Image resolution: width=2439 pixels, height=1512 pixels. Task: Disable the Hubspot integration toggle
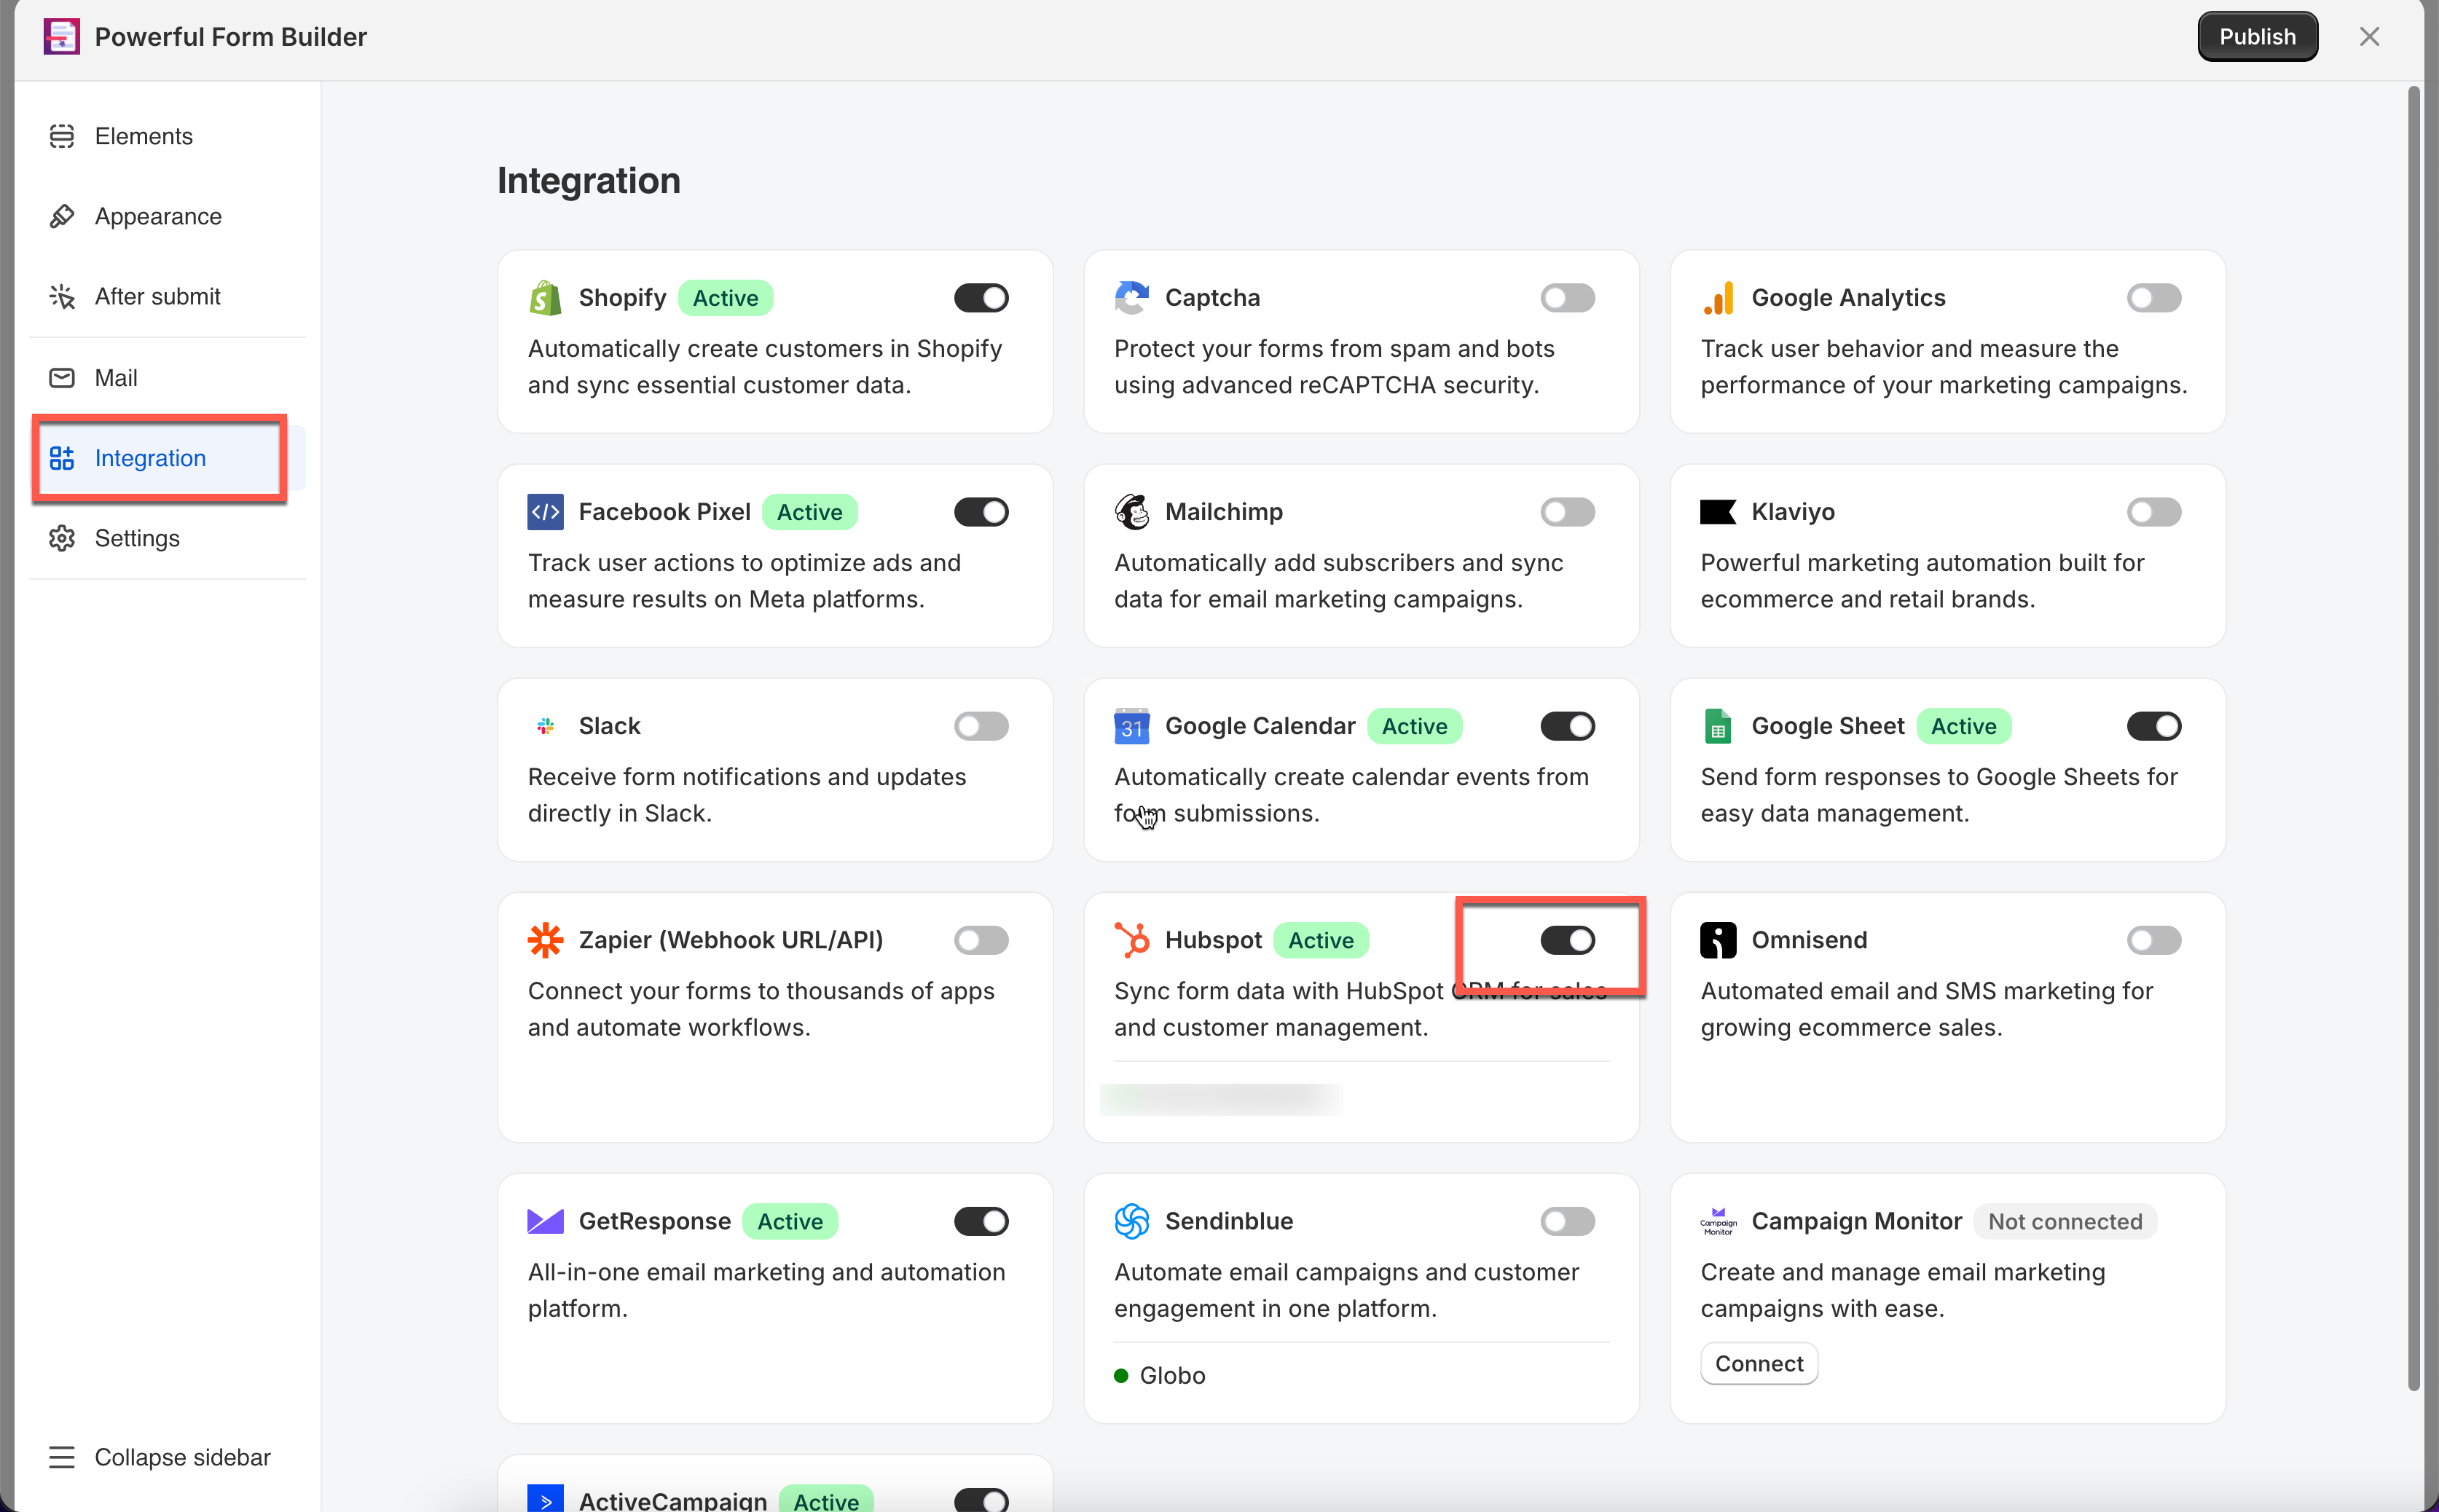coord(1566,940)
